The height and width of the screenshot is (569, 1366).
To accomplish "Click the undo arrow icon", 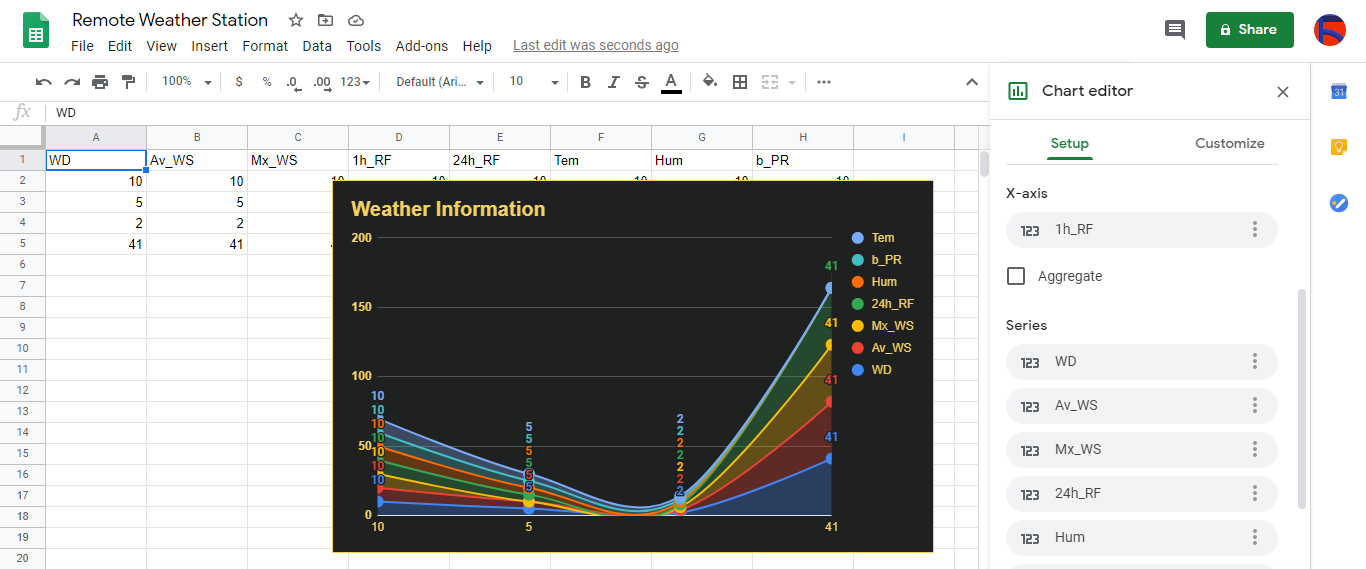I will (43, 82).
